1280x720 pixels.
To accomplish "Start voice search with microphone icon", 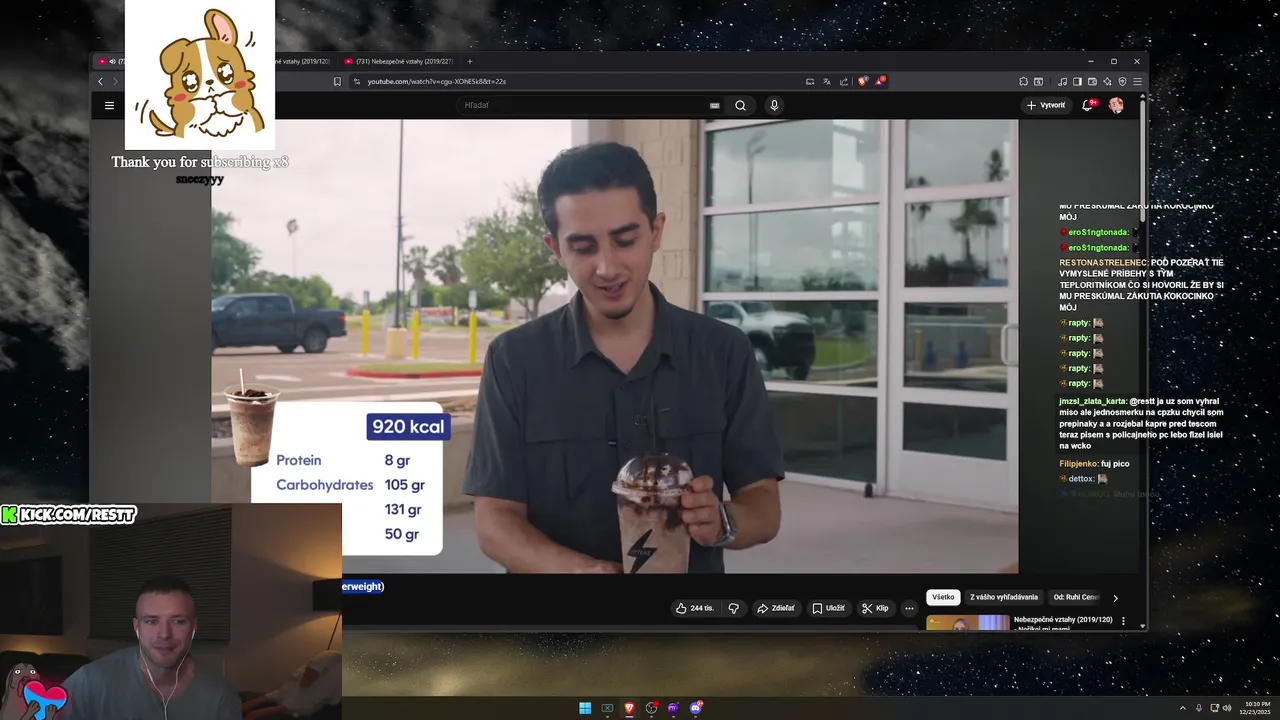I will [774, 105].
